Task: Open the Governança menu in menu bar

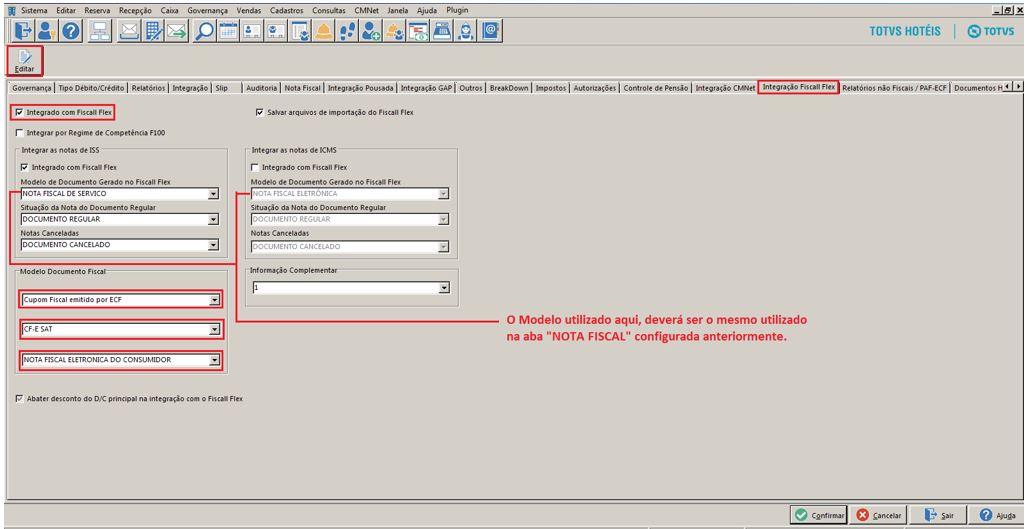Action: tap(207, 11)
